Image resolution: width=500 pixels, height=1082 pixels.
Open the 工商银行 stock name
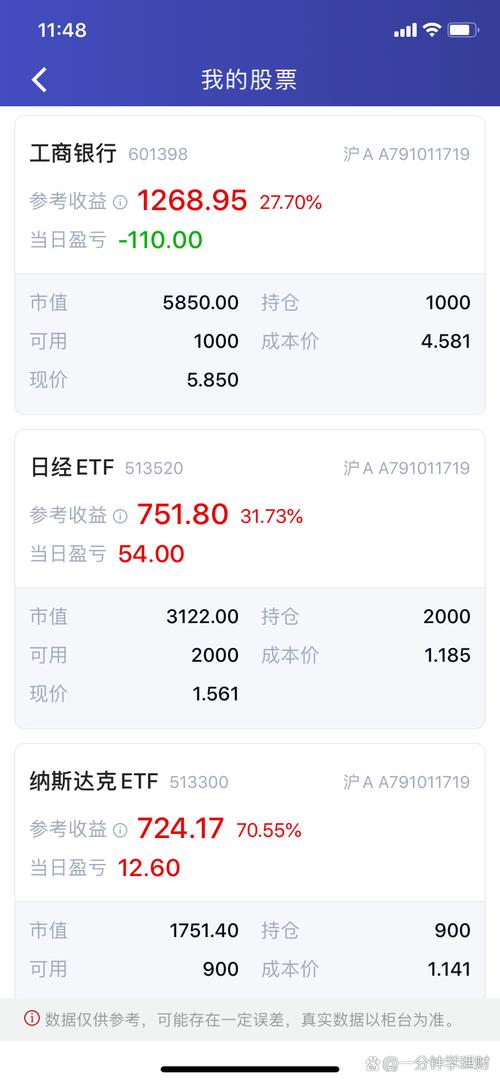(x=73, y=153)
